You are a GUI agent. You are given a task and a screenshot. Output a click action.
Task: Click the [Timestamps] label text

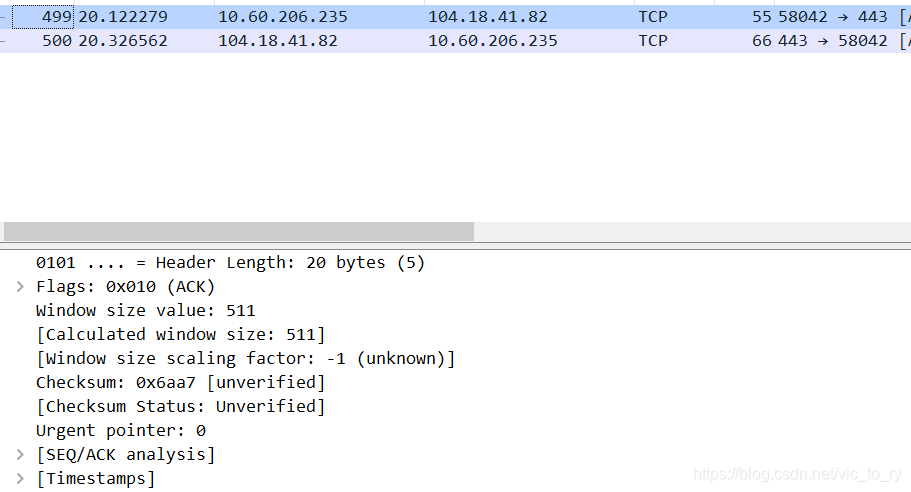pos(96,479)
